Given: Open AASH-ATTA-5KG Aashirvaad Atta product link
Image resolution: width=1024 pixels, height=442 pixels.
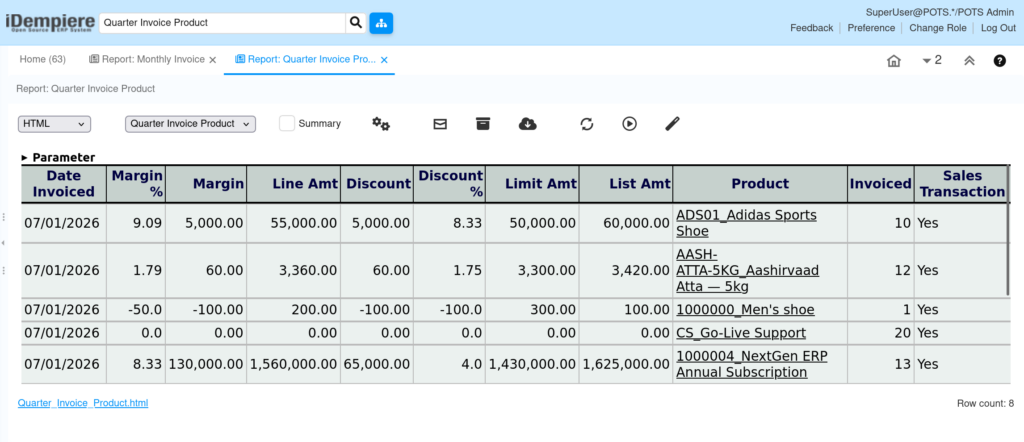Looking at the screenshot, I should pyautogui.click(x=748, y=270).
